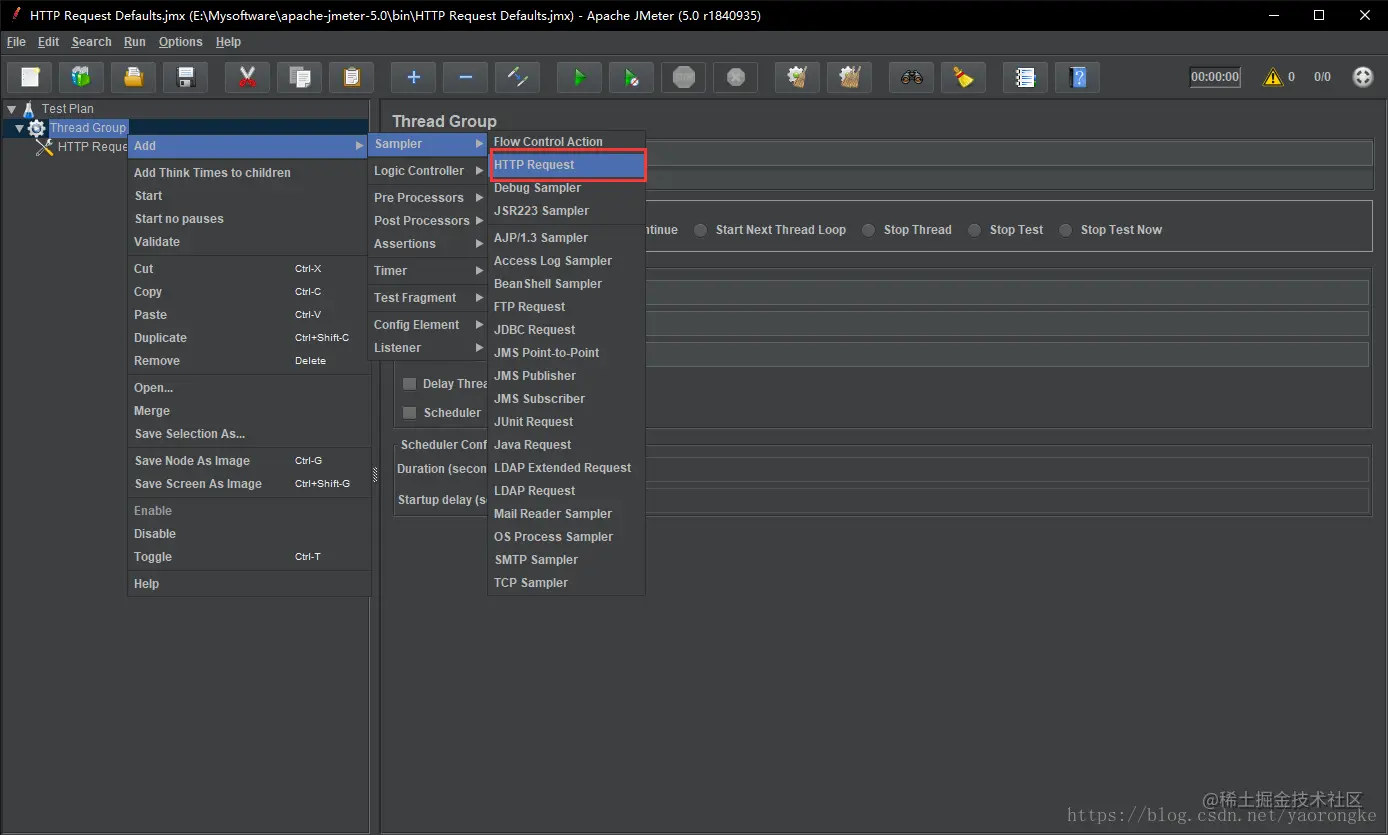Image resolution: width=1388 pixels, height=835 pixels.
Task: Expand the Post Processors submenu
Action: pos(428,221)
